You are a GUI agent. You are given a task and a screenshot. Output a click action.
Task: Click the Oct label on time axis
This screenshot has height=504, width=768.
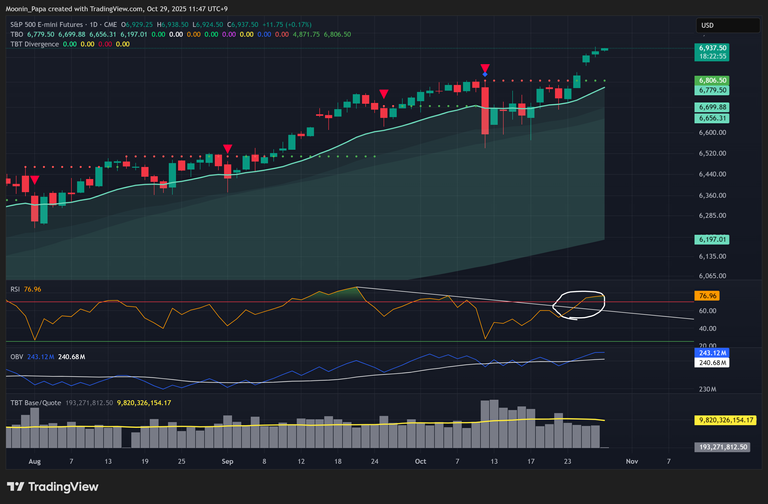421,463
